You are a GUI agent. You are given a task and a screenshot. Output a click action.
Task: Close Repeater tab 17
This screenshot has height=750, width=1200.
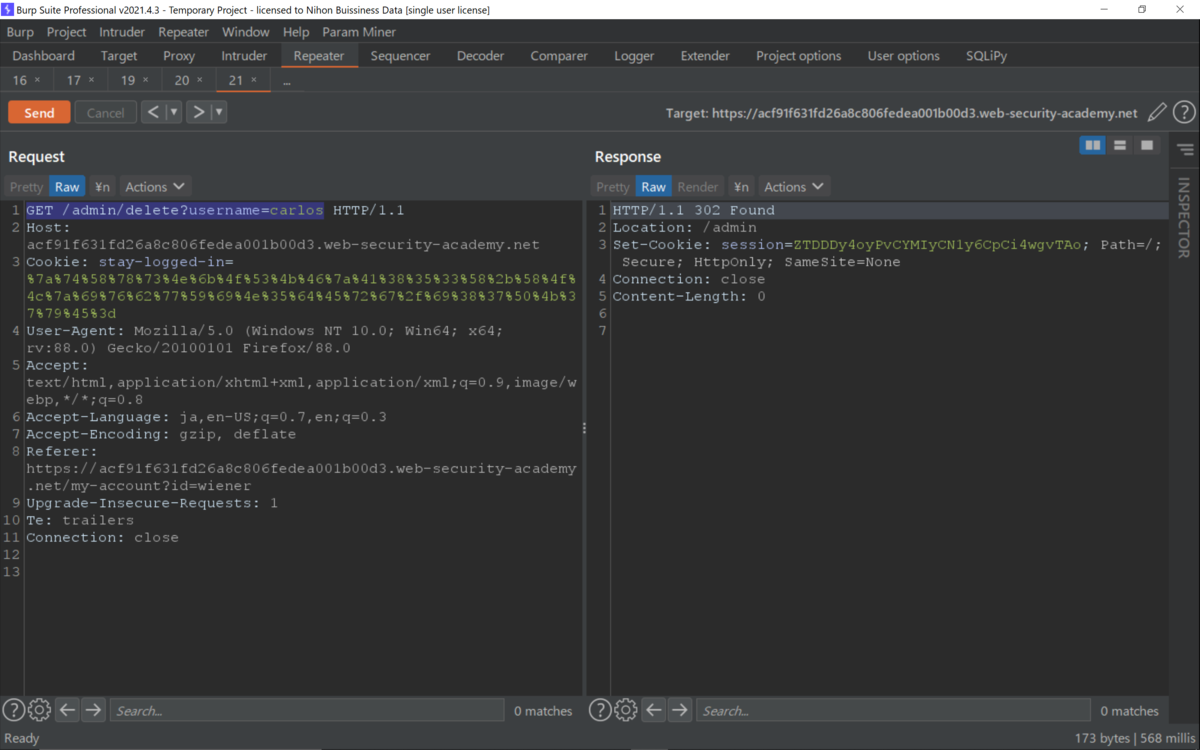(92, 80)
